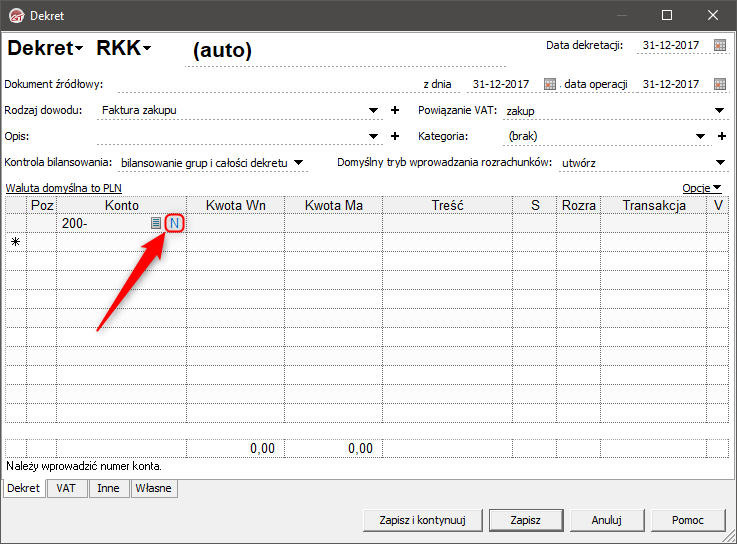This screenshot has width=737, height=544.
Task: Open the Opcje menu
Action: [x=702, y=188]
